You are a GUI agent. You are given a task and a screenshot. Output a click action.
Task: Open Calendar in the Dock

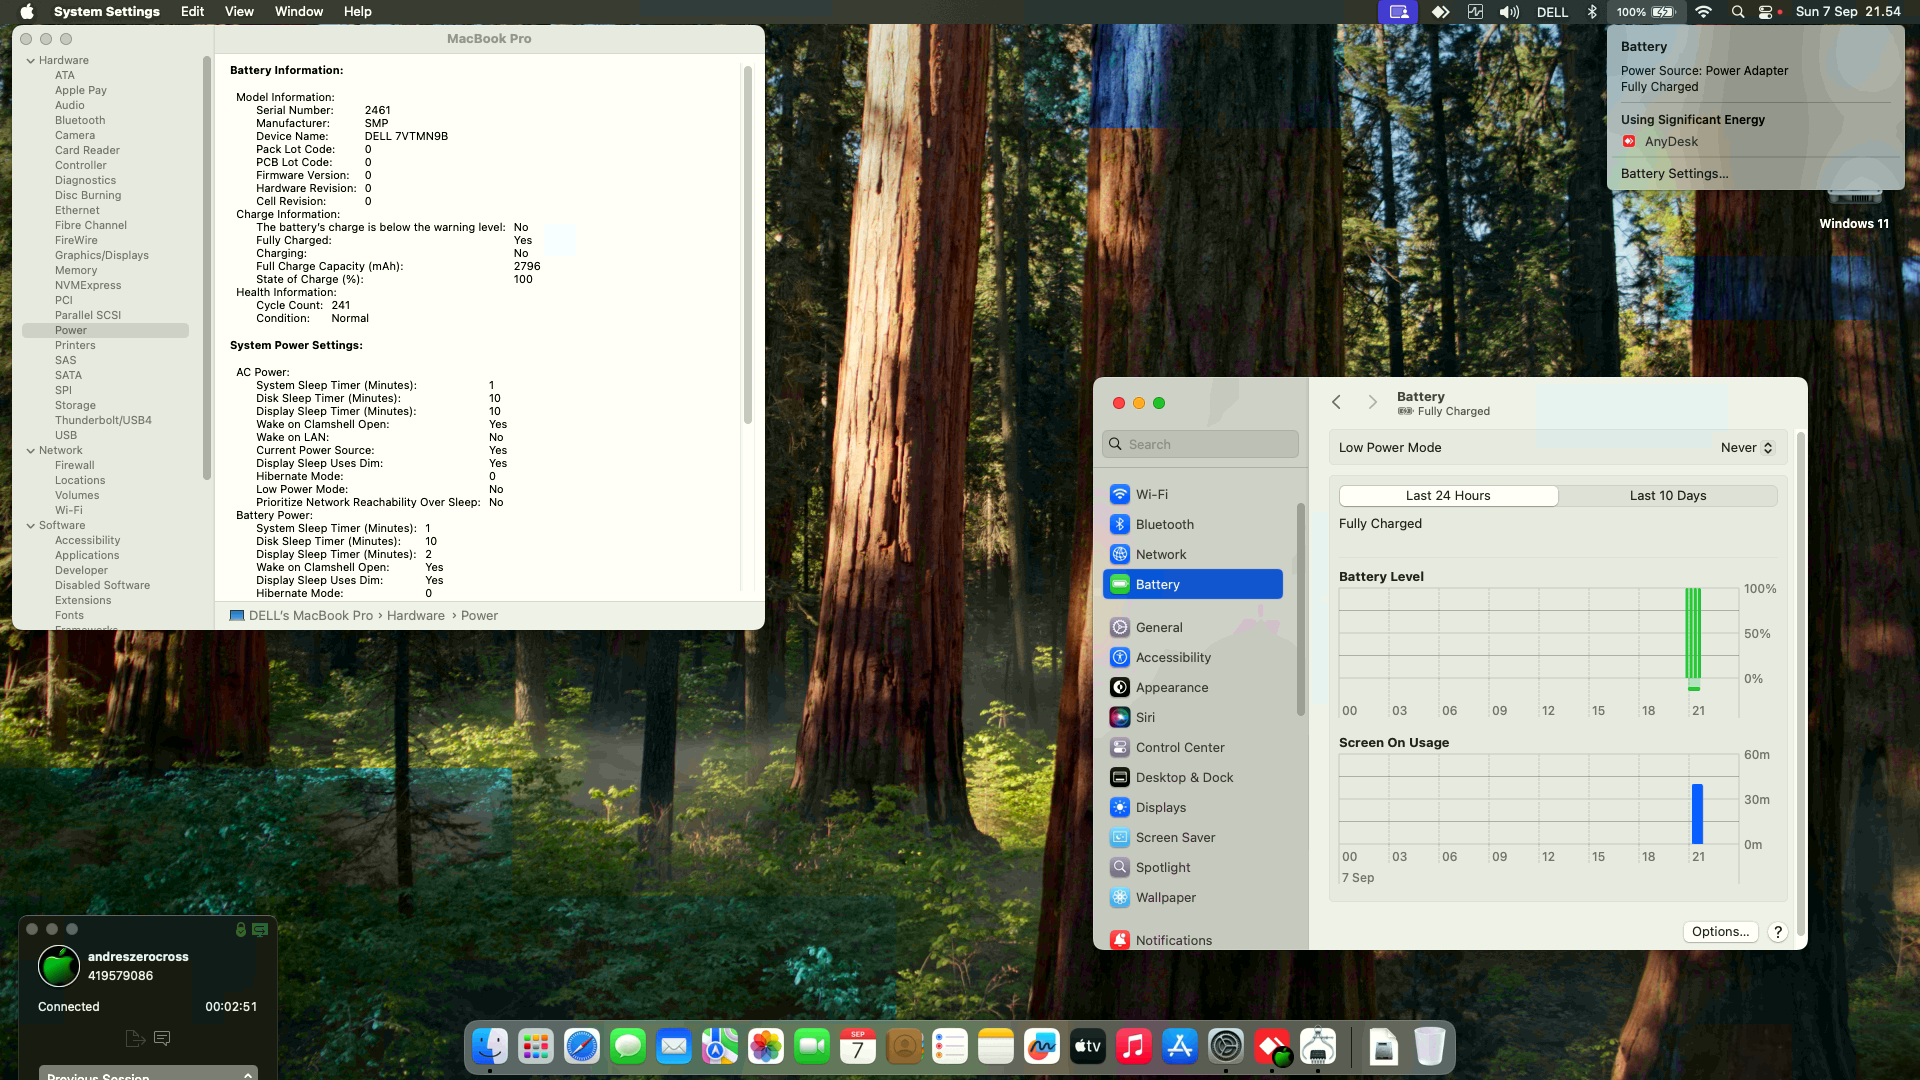(x=858, y=1047)
